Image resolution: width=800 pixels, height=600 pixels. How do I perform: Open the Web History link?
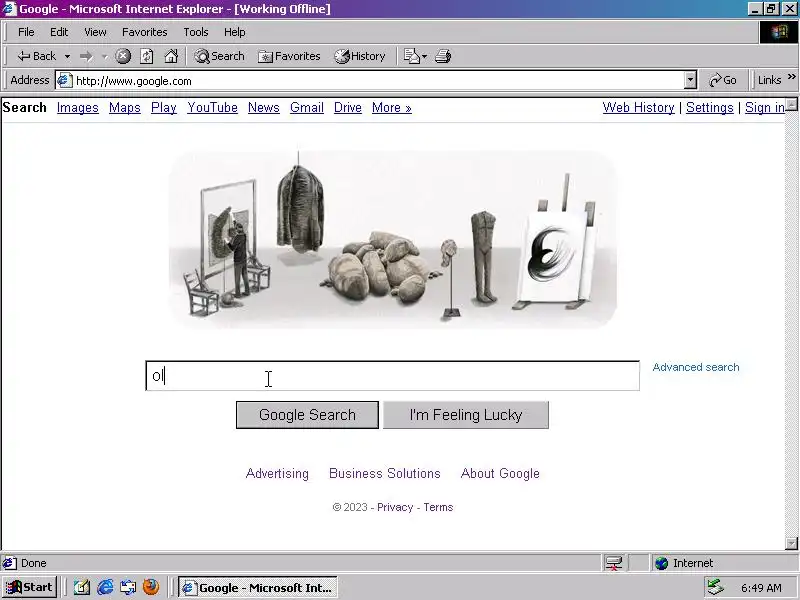pos(638,108)
